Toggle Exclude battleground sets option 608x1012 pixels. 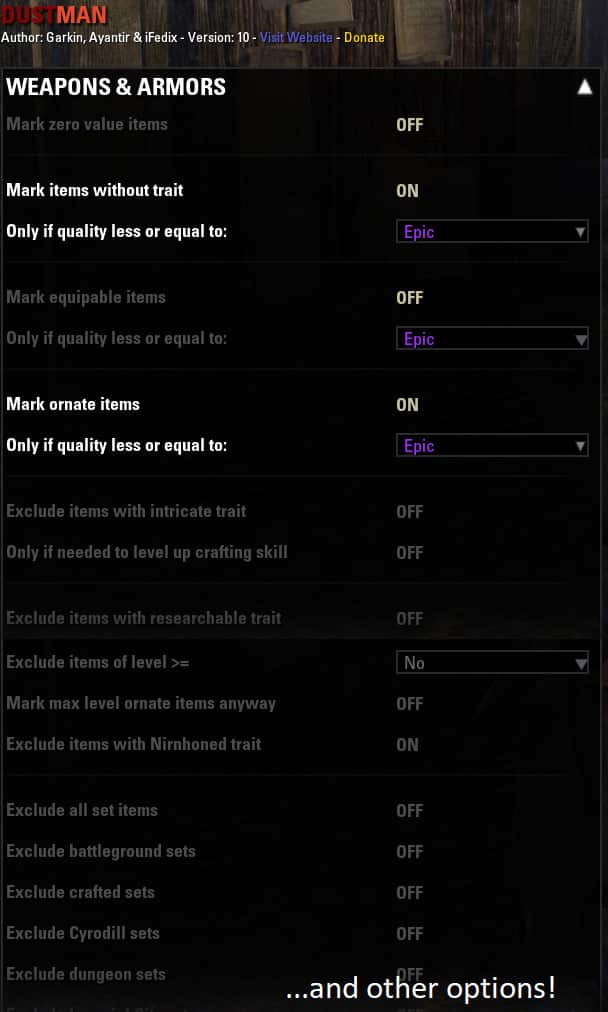tap(409, 852)
